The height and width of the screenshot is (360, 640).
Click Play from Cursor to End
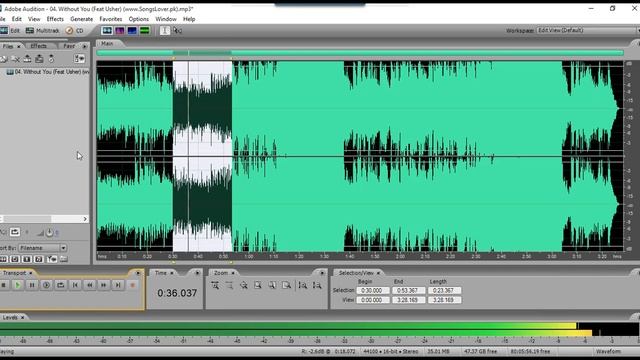tap(46, 285)
